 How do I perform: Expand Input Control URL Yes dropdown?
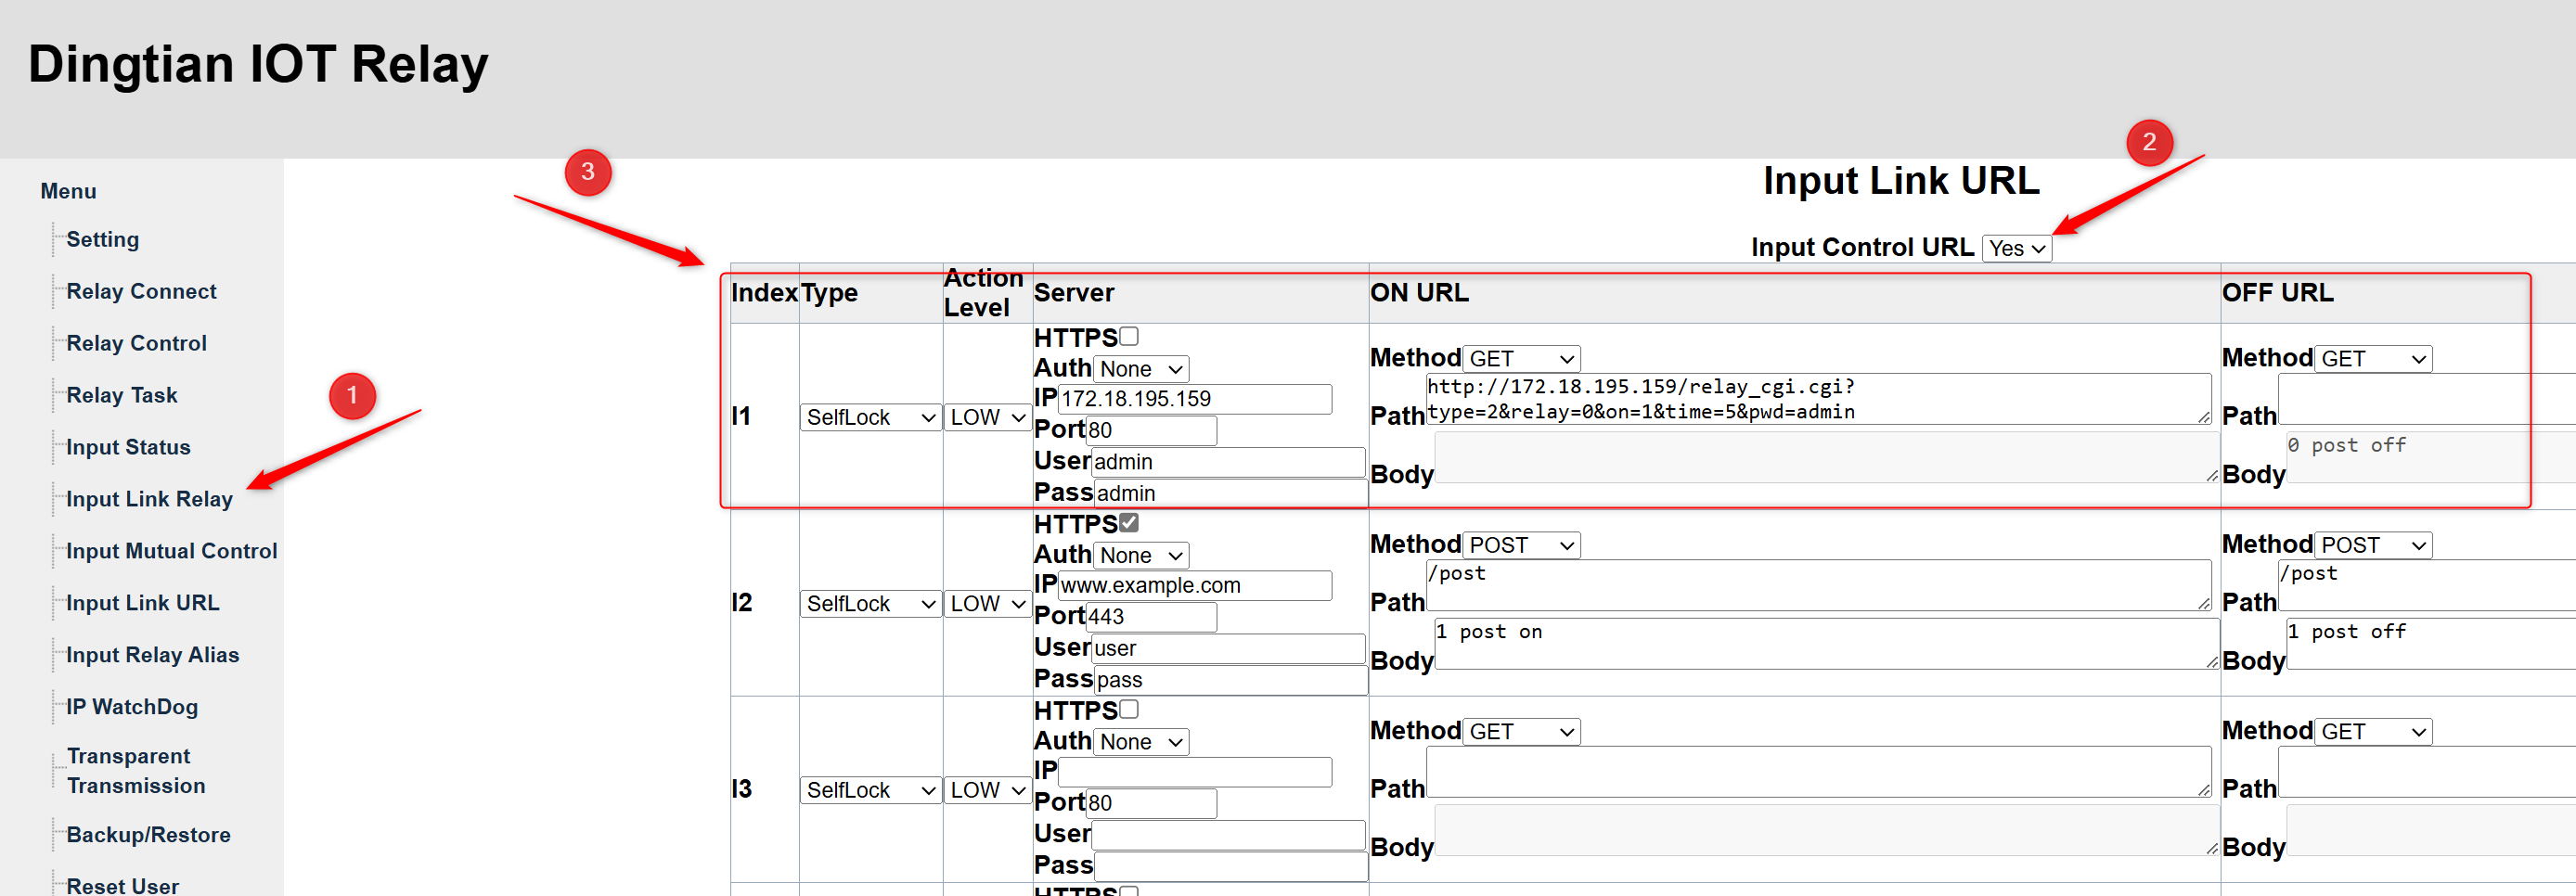click(x=2016, y=248)
